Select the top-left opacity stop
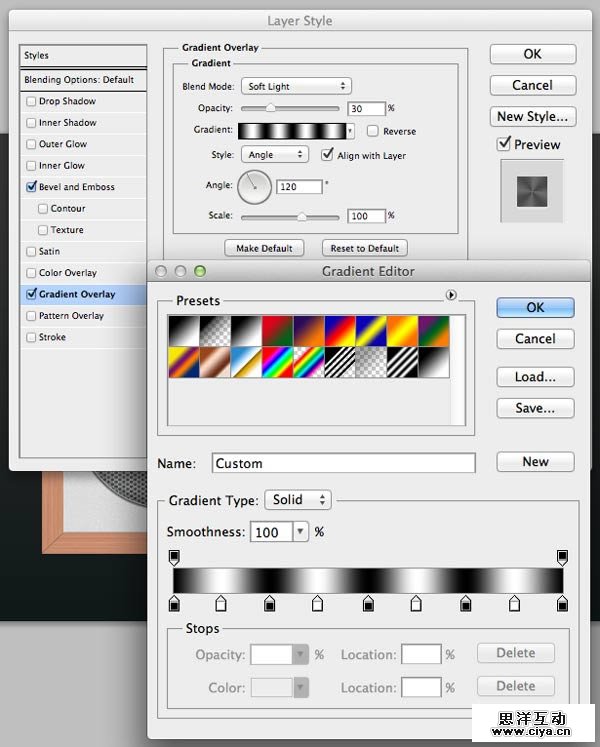The height and width of the screenshot is (747, 600). tap(174, 556)
